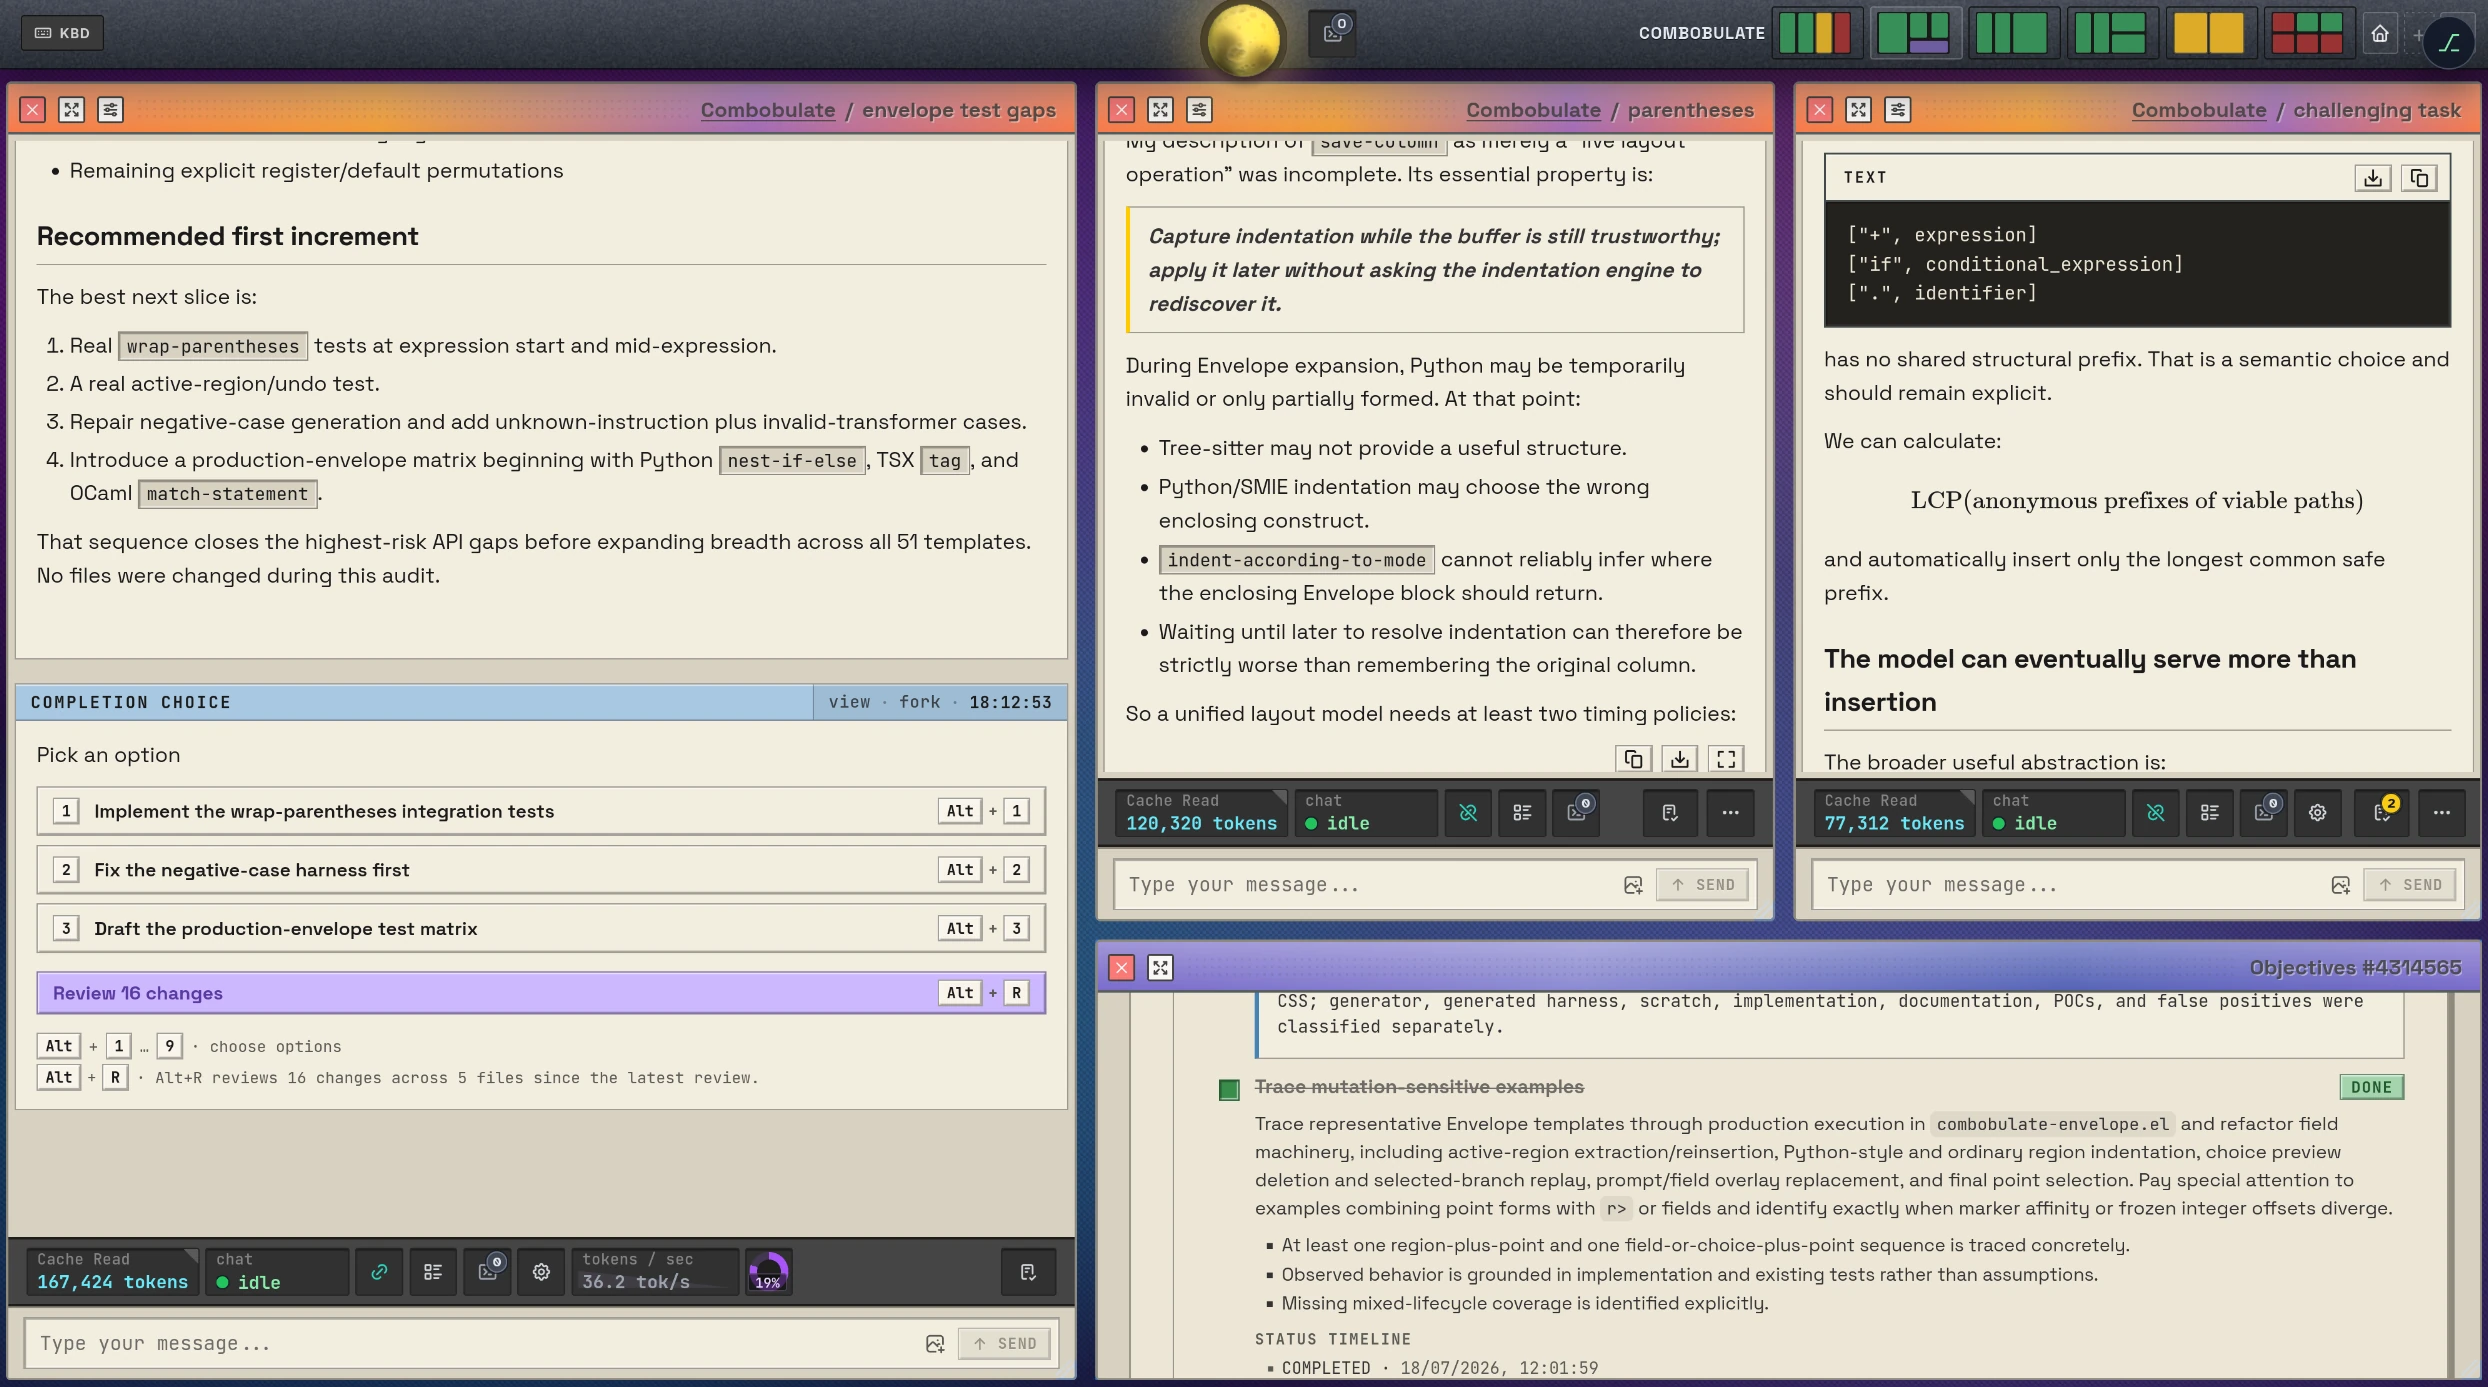Image resolution: width=2488 pixels, height=1387 pixels.
Task: Open the sliders settings icon in challenging task panel
Action: (x=1897, y=110)
